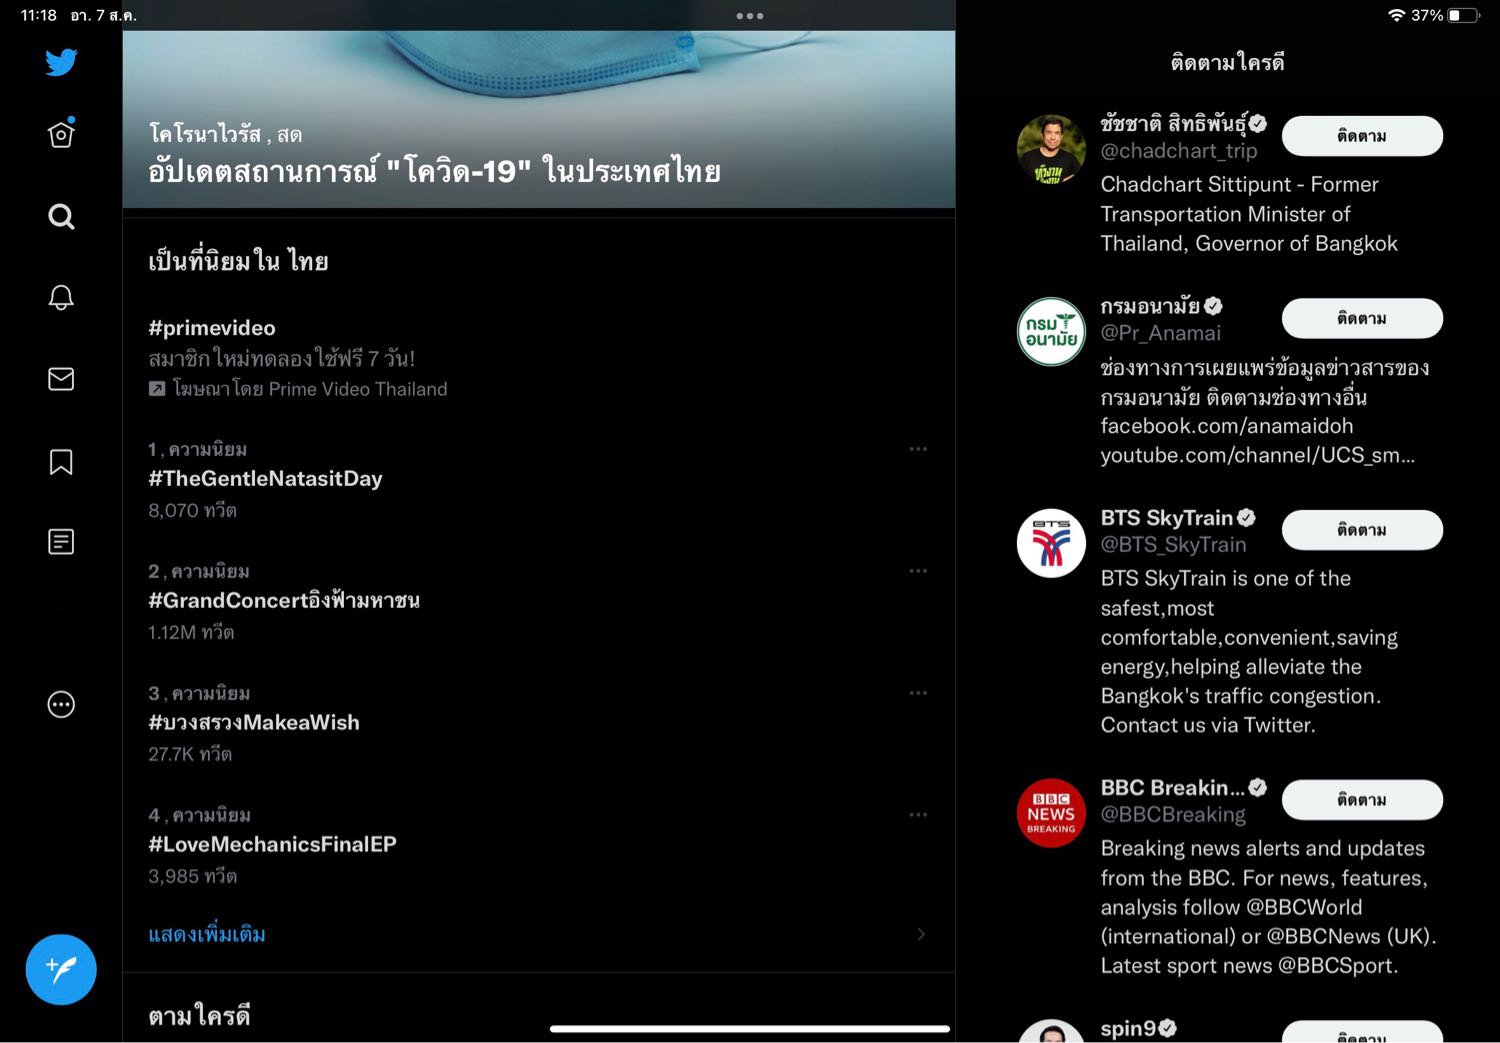This screenshot has height=1043, width=1500.
Task: Open facebook.com/anamaidoh link
Action: [x=1227, y=426]
